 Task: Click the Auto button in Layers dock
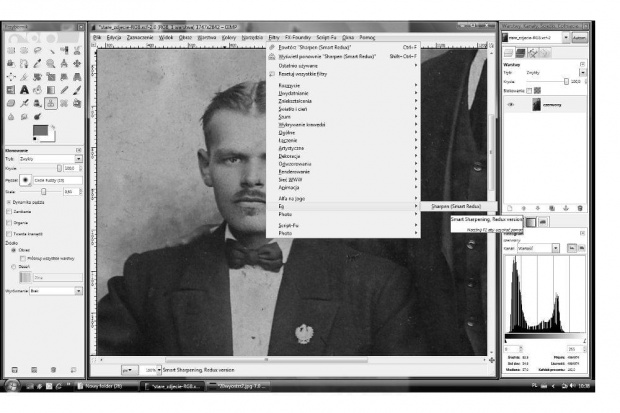pos(579,38)
